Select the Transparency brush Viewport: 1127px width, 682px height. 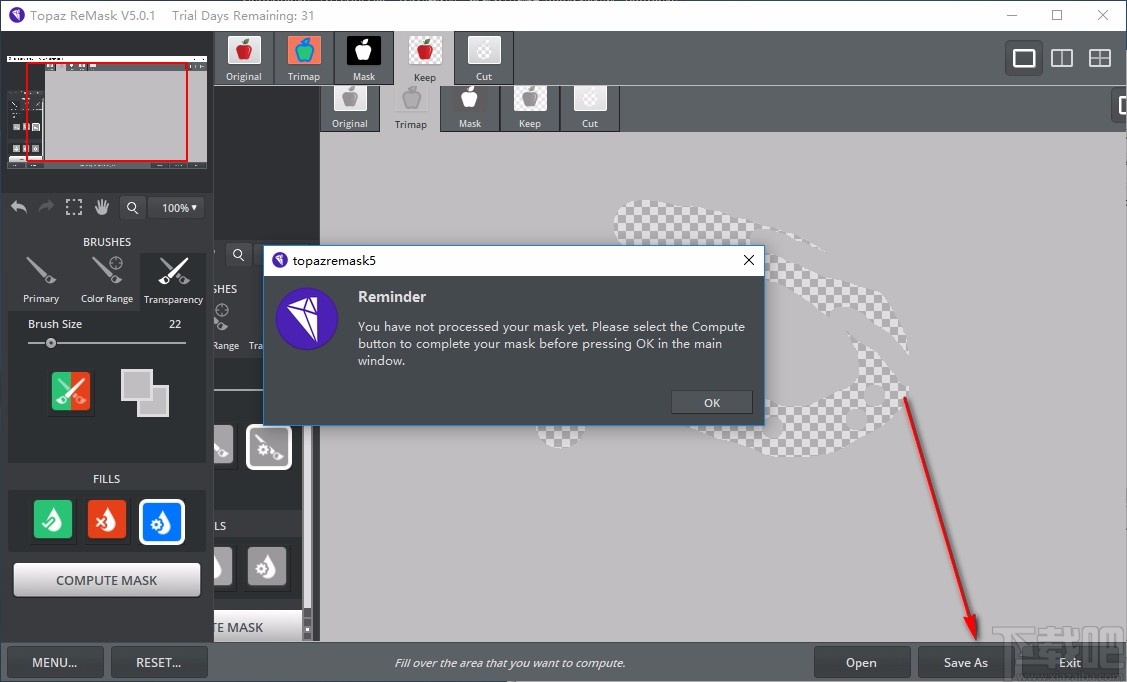point(173,280)
